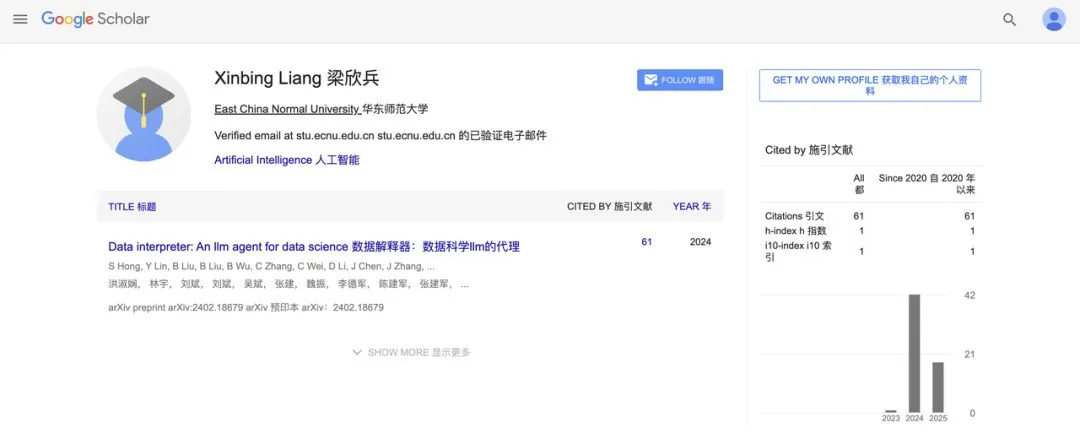The image size is (1080, 442).
Task: Click the graduation cap profile photo
Action: point(143,114)
